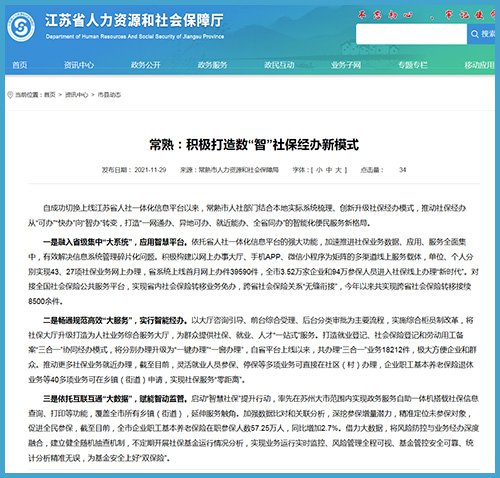Open the 业务子网 navigation menu item

[346, 65]
